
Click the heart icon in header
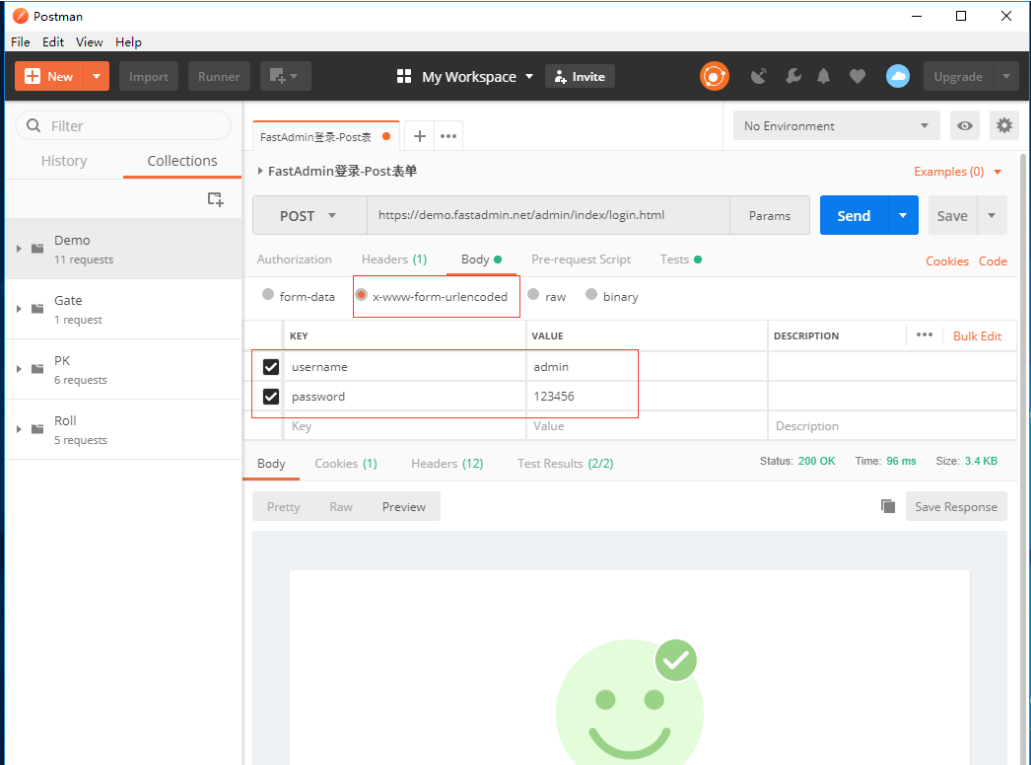coord(857,76)
